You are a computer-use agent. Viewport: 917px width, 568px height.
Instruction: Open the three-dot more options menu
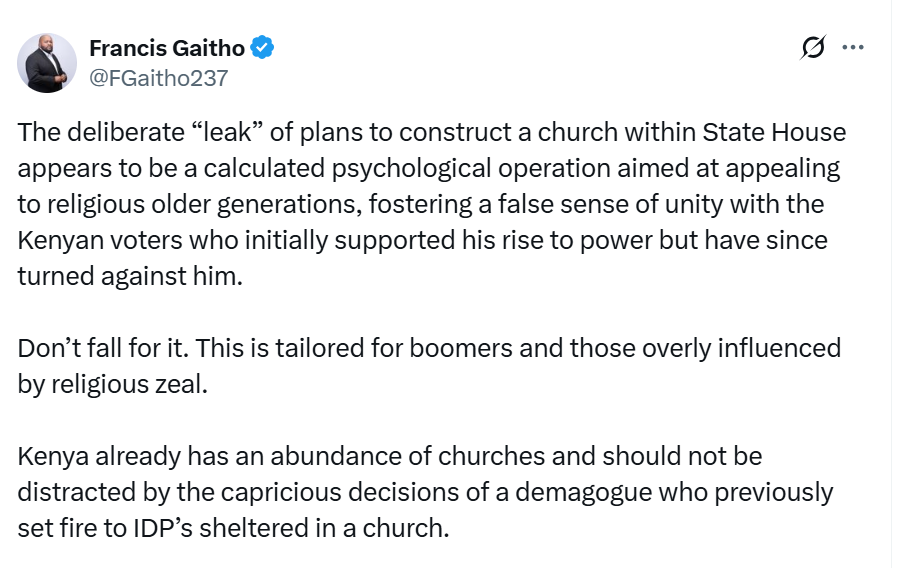[x=853, y=47]
